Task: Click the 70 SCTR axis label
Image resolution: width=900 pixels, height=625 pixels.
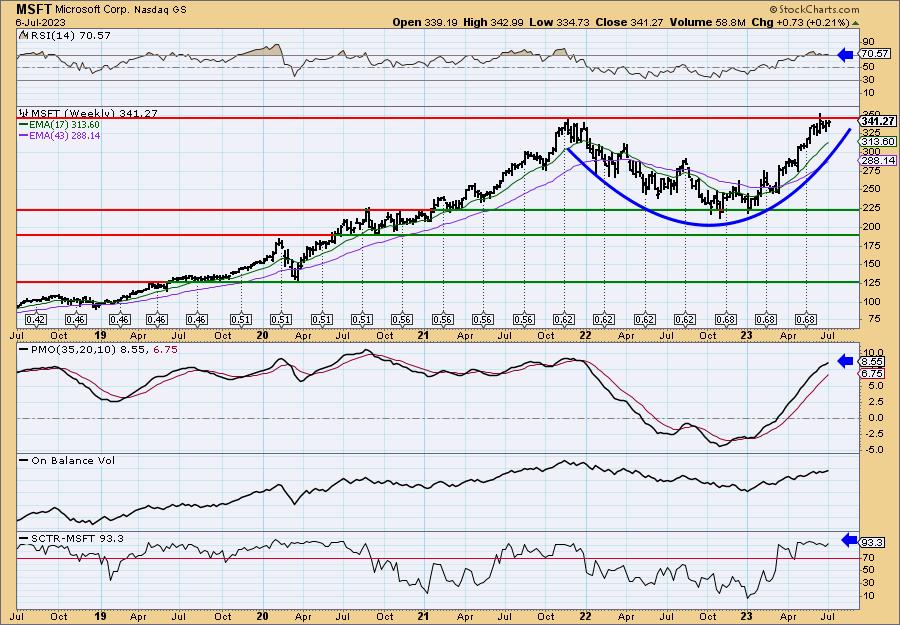Action: pyautogui.click(x=868, y=557)
